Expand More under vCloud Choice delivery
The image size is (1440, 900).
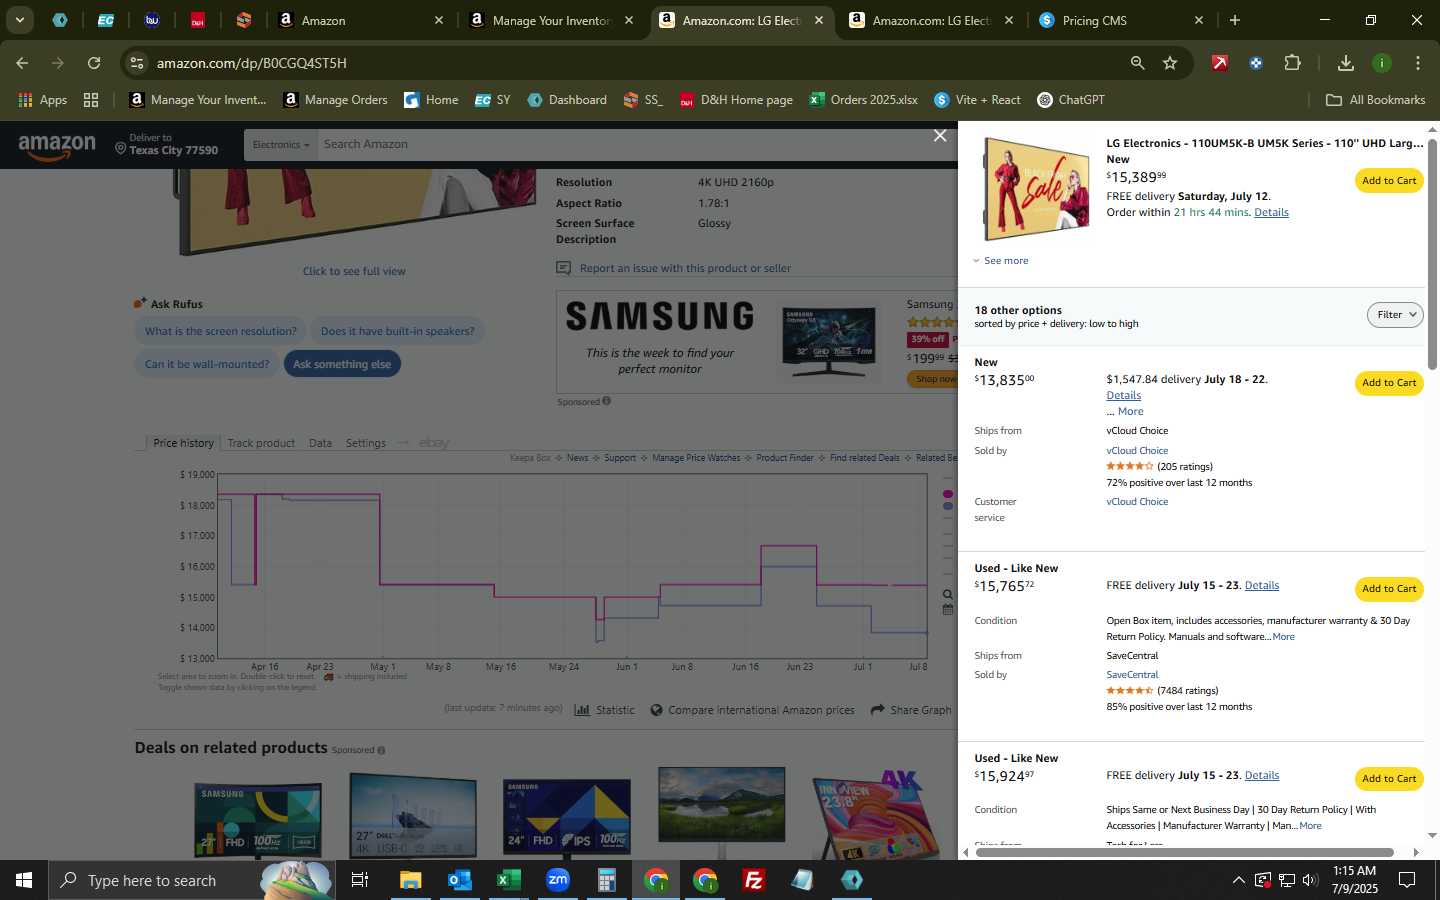1130,412
